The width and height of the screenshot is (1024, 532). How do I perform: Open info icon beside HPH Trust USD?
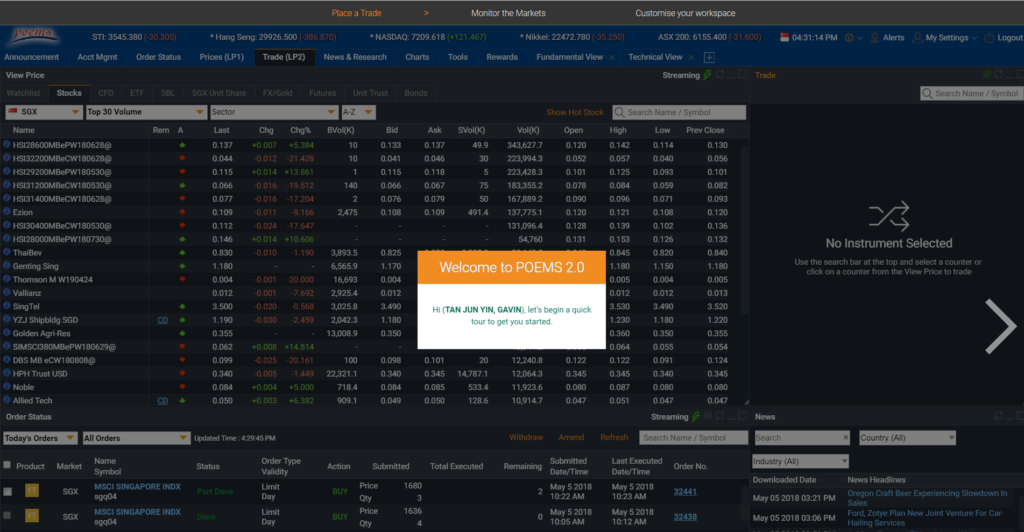click(7, 373)
